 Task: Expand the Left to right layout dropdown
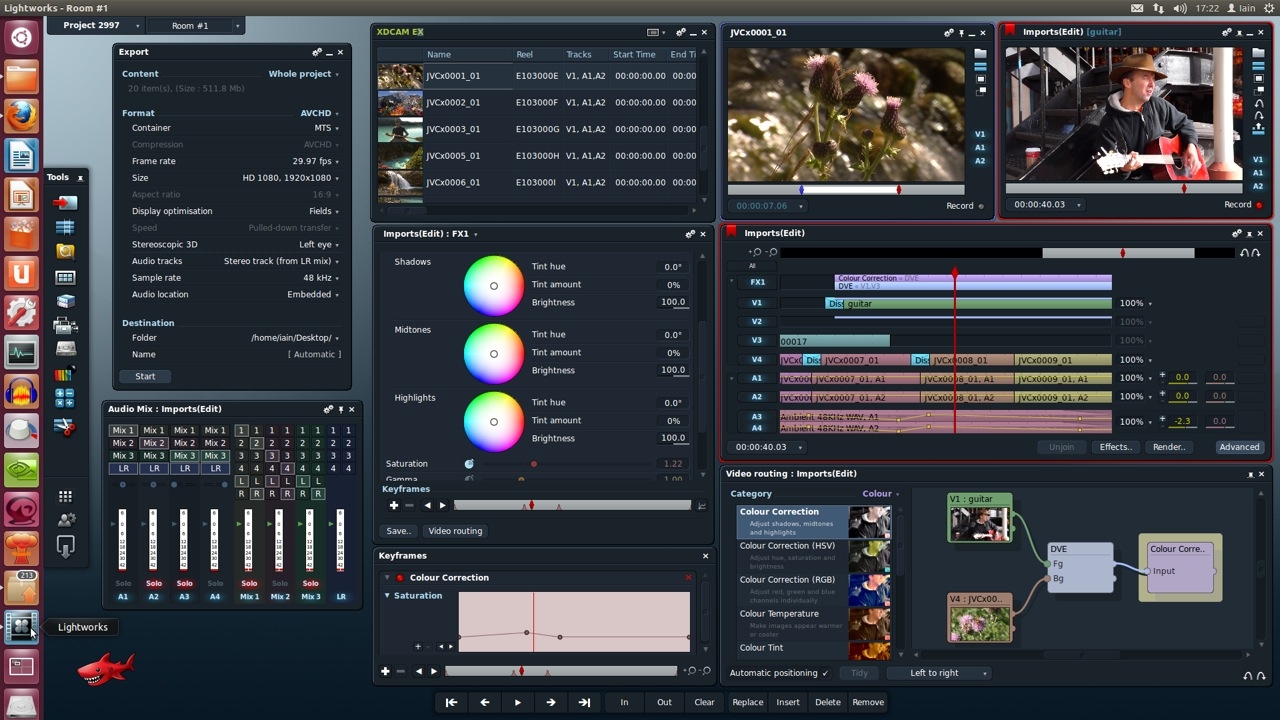coord(938,673)
